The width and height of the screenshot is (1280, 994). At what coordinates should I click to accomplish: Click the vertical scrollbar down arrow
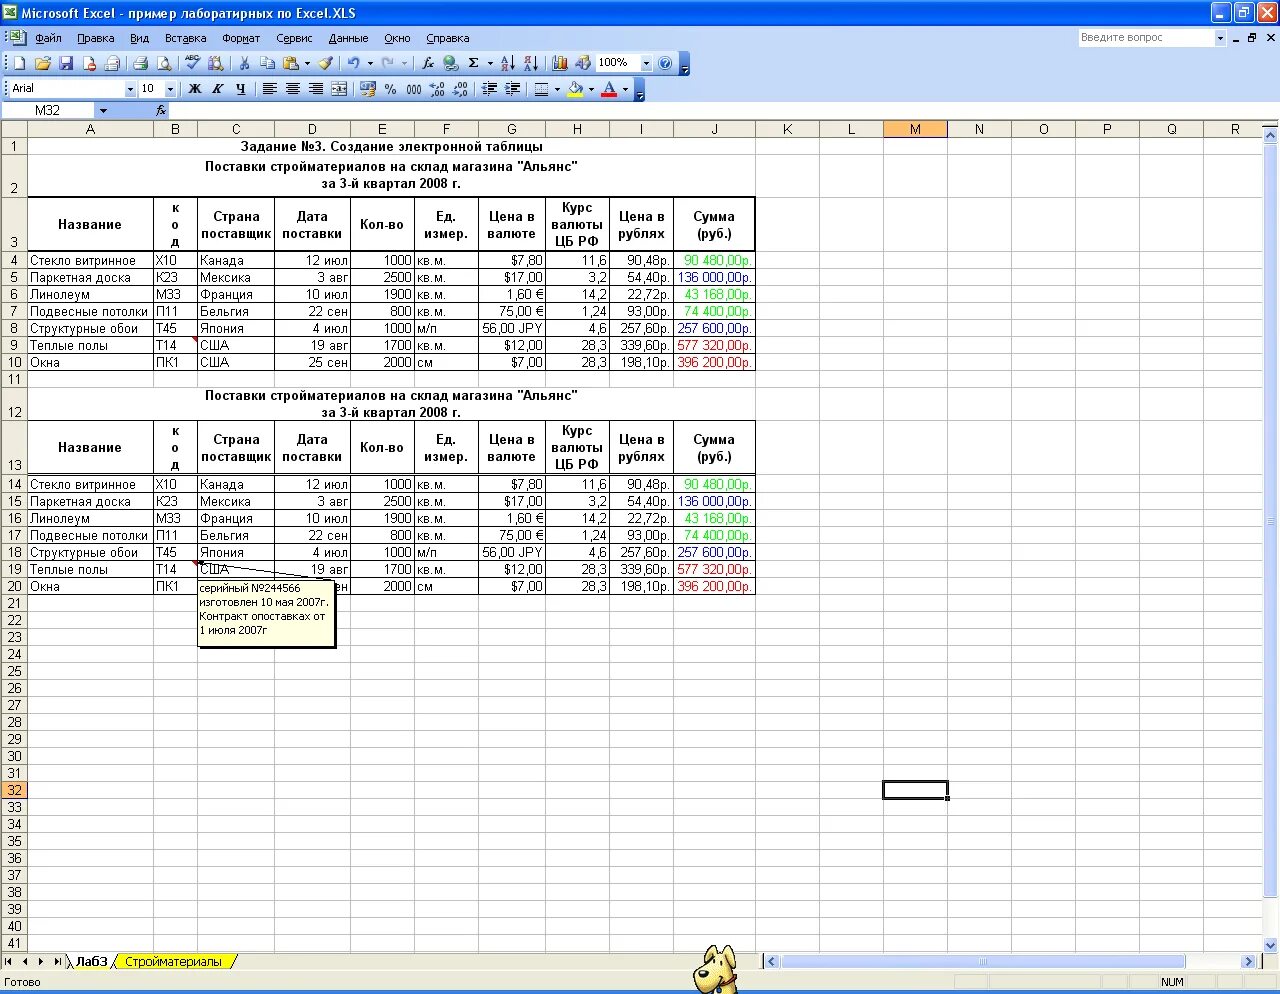pos(1271,945)
